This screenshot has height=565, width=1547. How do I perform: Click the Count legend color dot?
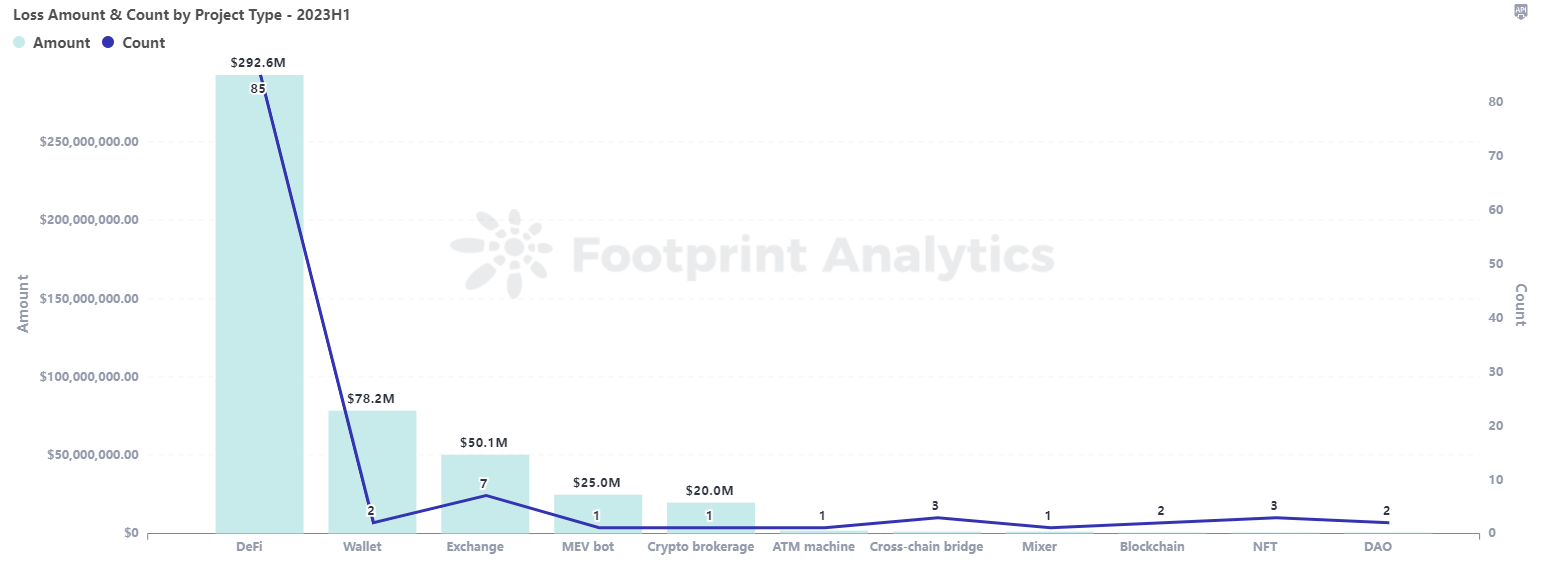tap(109, 43)
